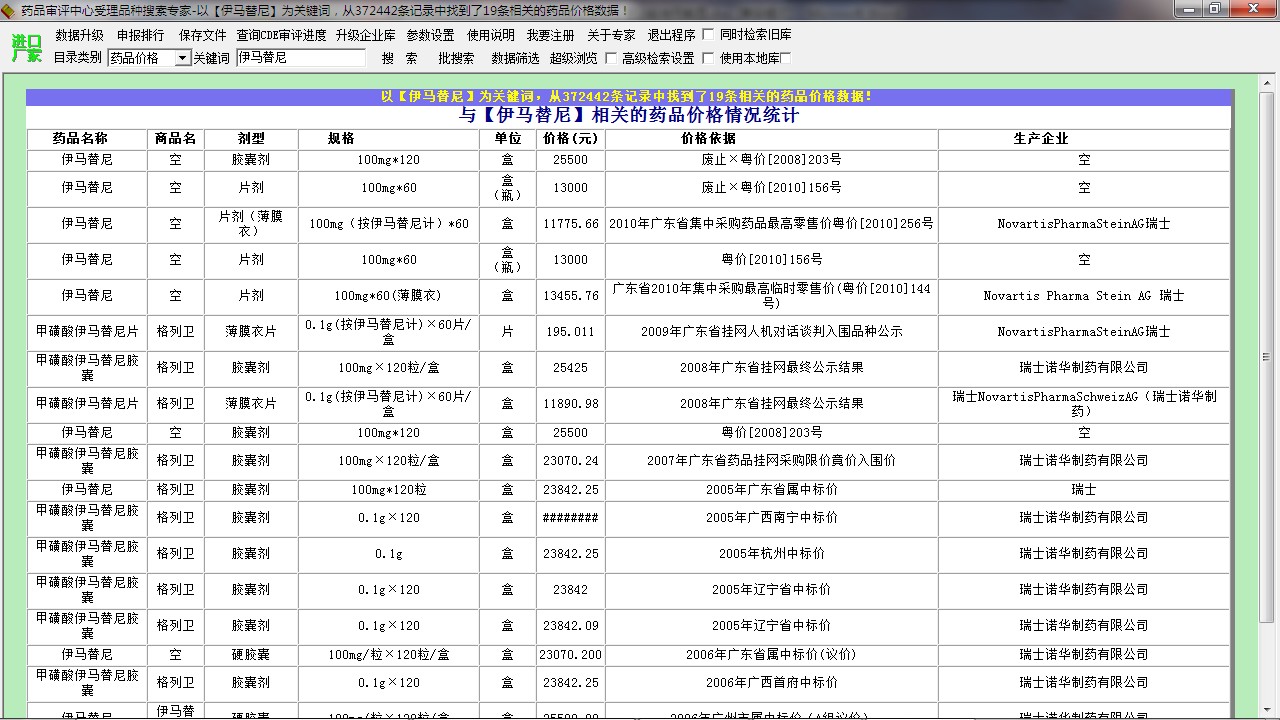The height and width of the screenshot is (720, 1280).
Task: Open the 使用说明 help item
Action: pos(491,35)
